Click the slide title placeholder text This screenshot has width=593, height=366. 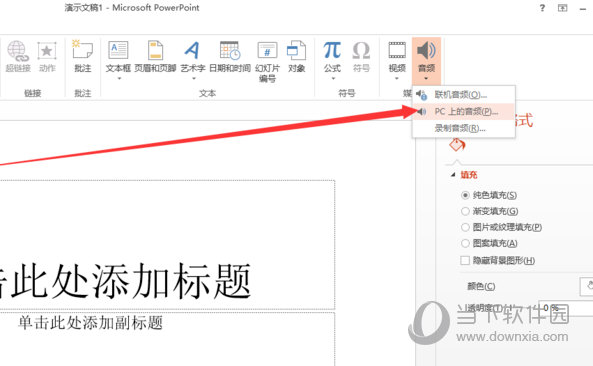pos(125,281)
